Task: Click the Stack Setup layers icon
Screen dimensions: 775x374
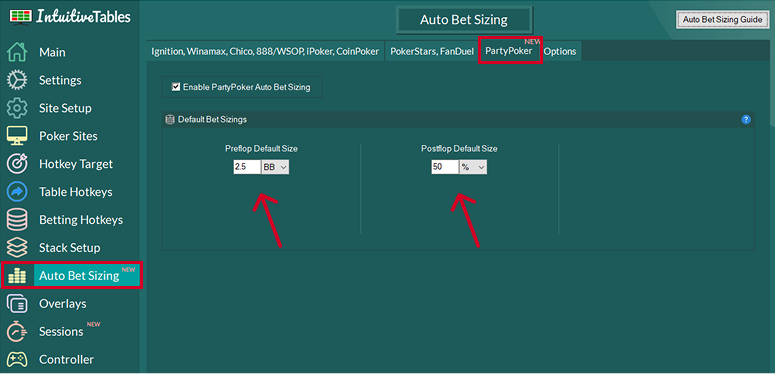Action: click(17, 248)
